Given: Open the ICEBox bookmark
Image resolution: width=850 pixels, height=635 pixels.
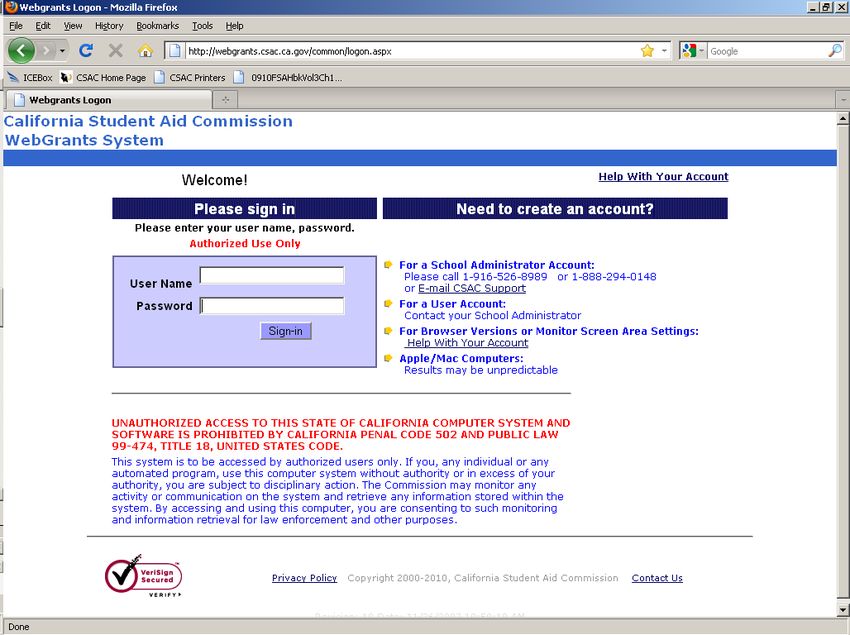Looking at the screenshot, I should click(x=30, y=78).
